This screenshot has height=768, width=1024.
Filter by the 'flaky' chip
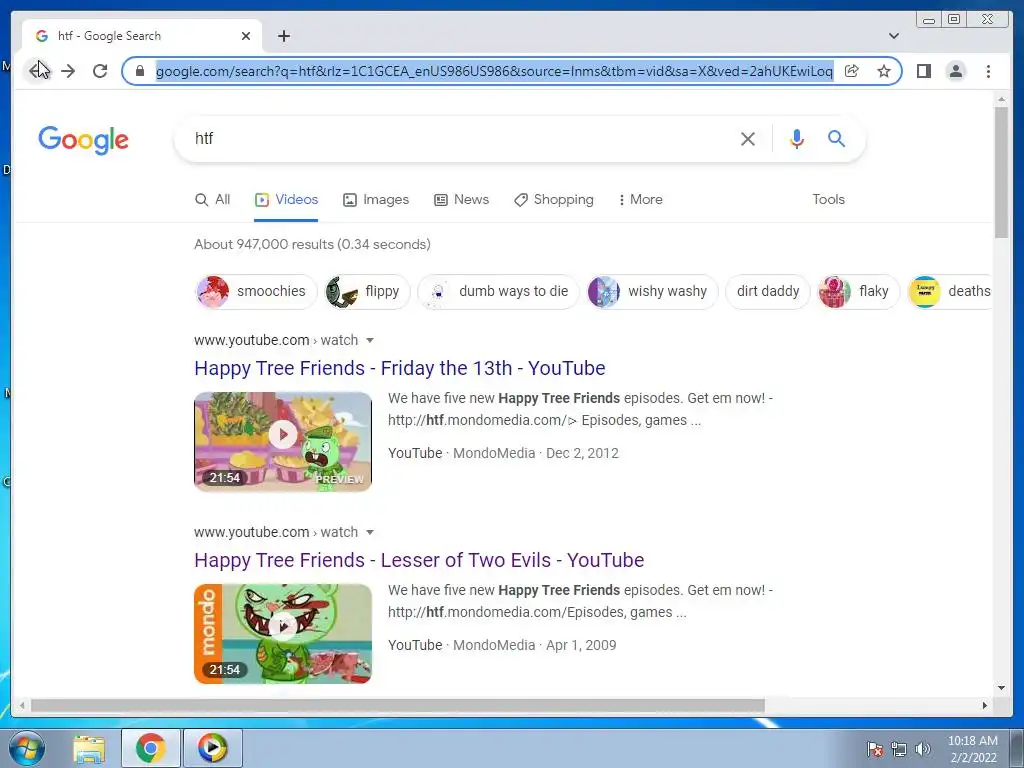858,291
